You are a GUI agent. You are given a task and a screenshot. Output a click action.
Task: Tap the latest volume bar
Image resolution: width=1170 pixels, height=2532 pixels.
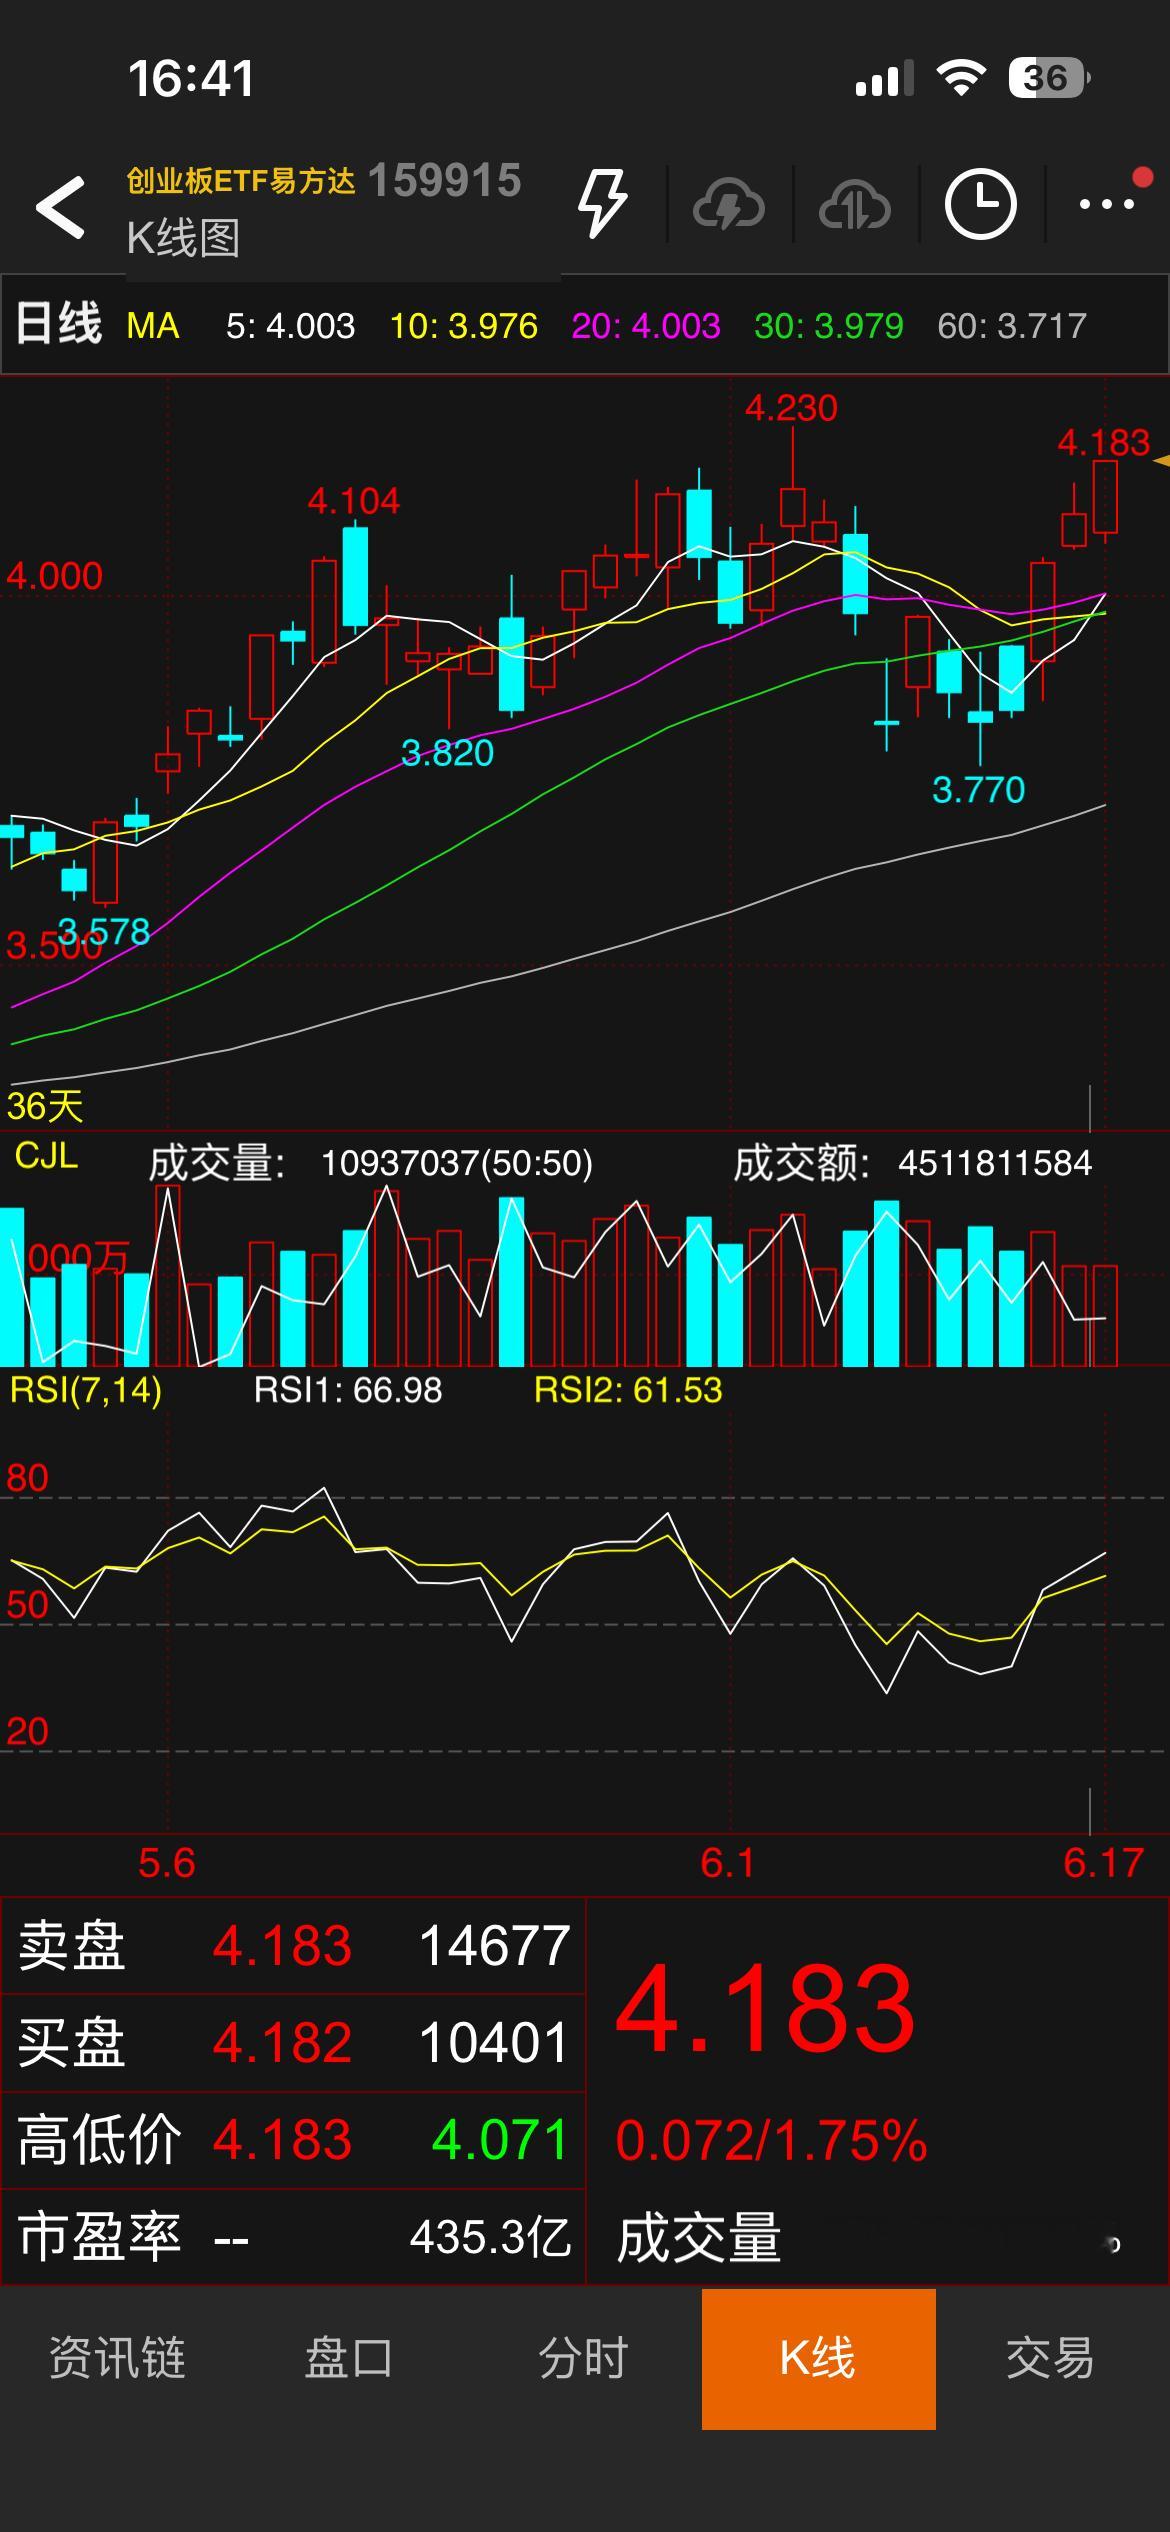pos(1105,1315)
